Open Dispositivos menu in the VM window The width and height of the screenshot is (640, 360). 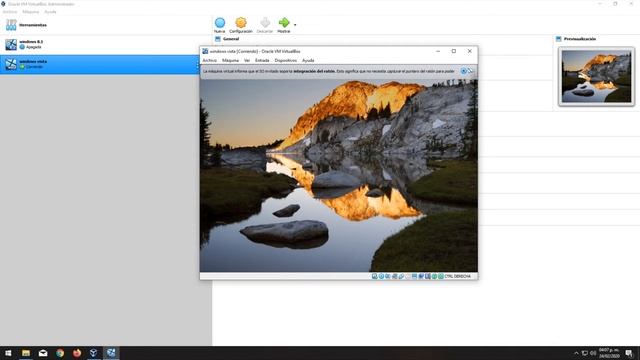point(286,60)
